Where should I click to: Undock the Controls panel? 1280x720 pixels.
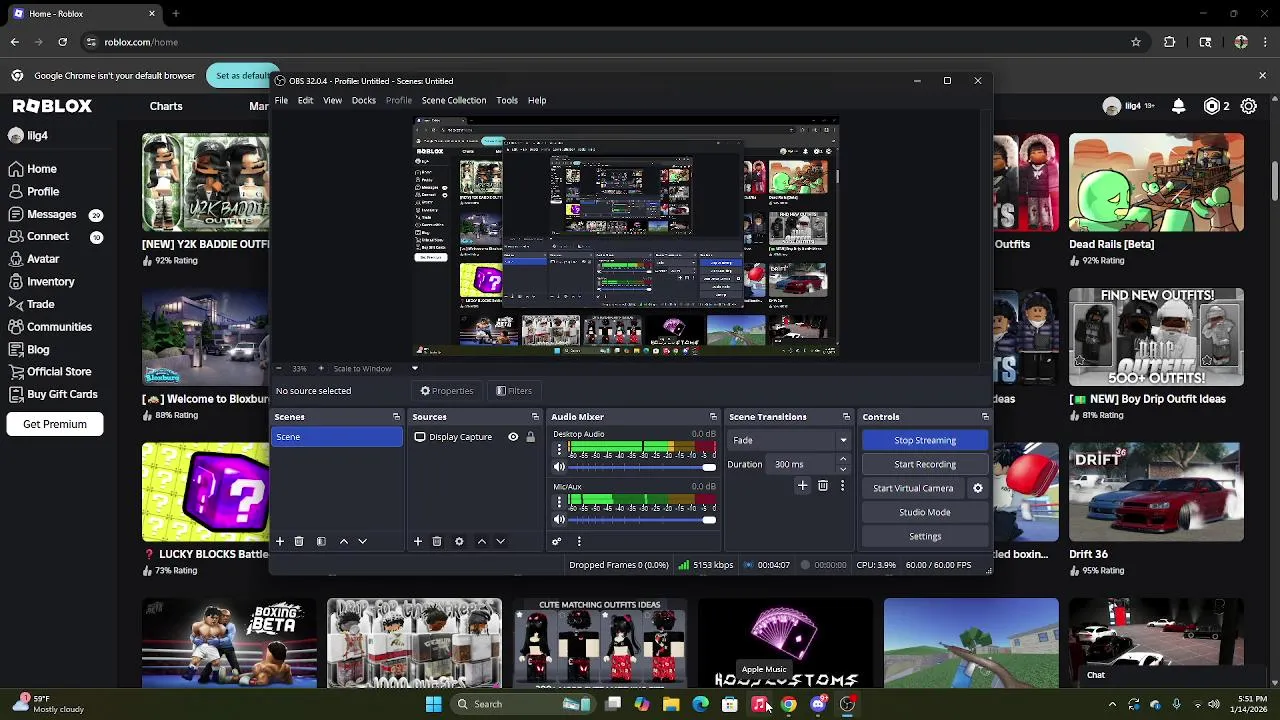coord(985,417)
